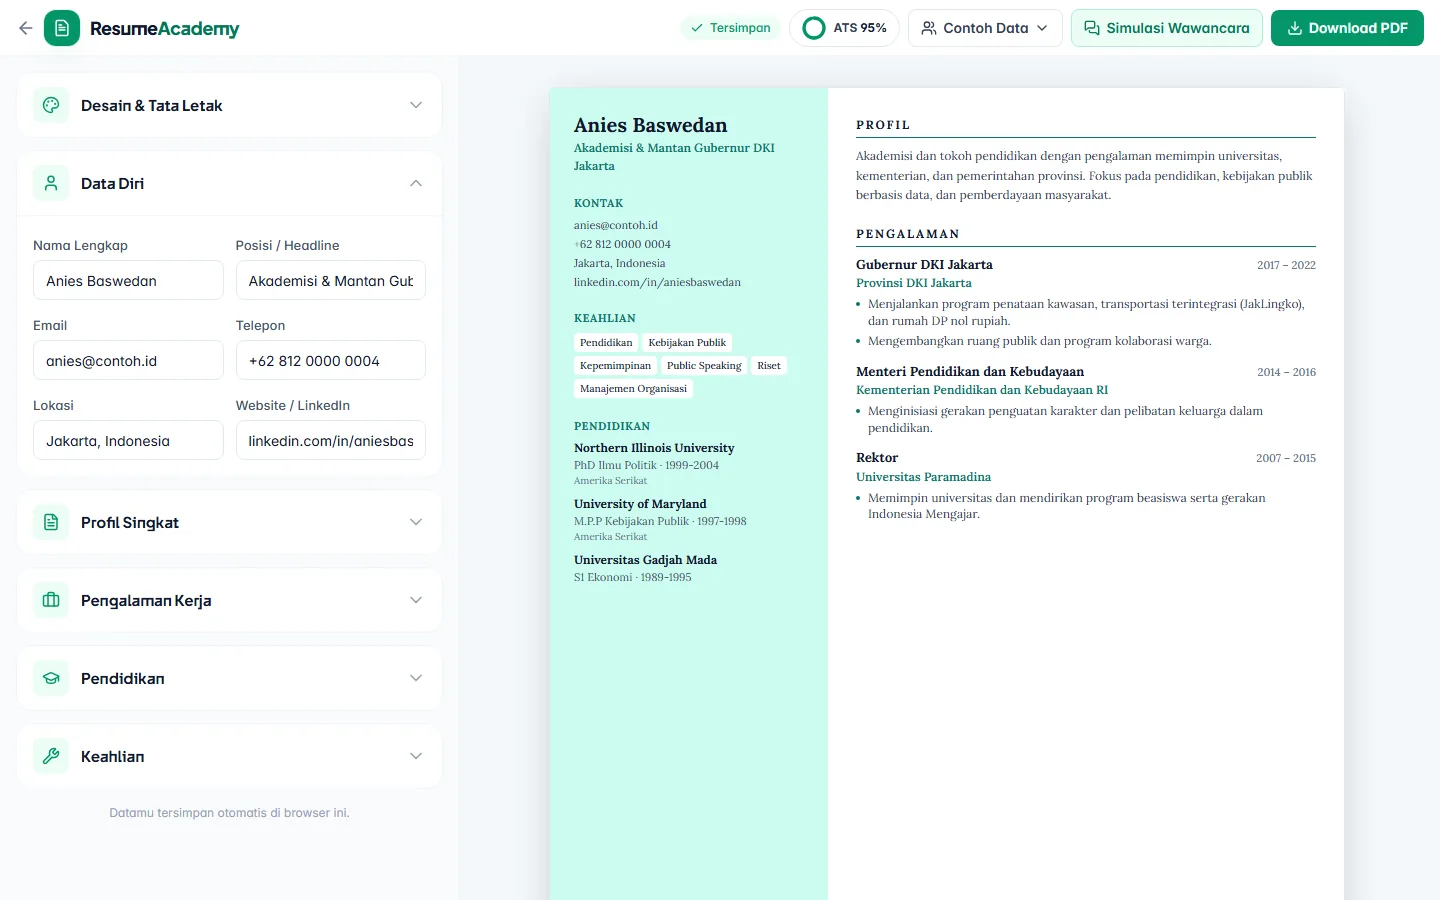The width and height of the screenshot is (1440, 900).
Task: Click Gubernur DKI Jakarta experience title
Action: 924,265
